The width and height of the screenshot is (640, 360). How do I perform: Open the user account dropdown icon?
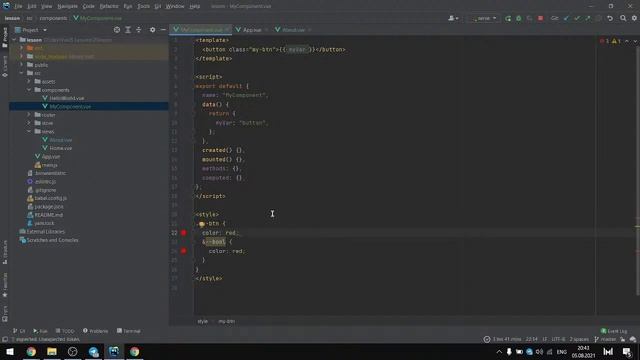click(453, 18)
